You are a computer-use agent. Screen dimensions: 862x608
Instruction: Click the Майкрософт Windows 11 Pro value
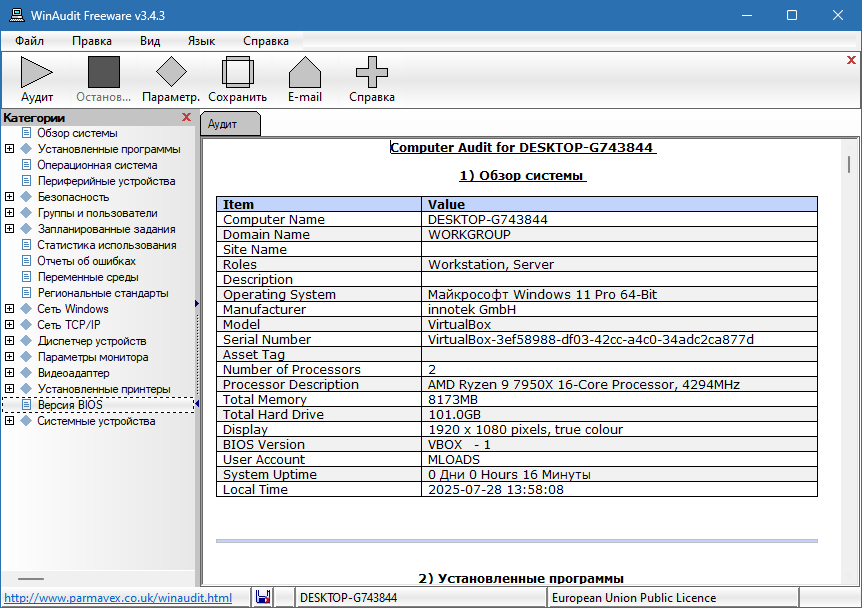click(542, 294)
